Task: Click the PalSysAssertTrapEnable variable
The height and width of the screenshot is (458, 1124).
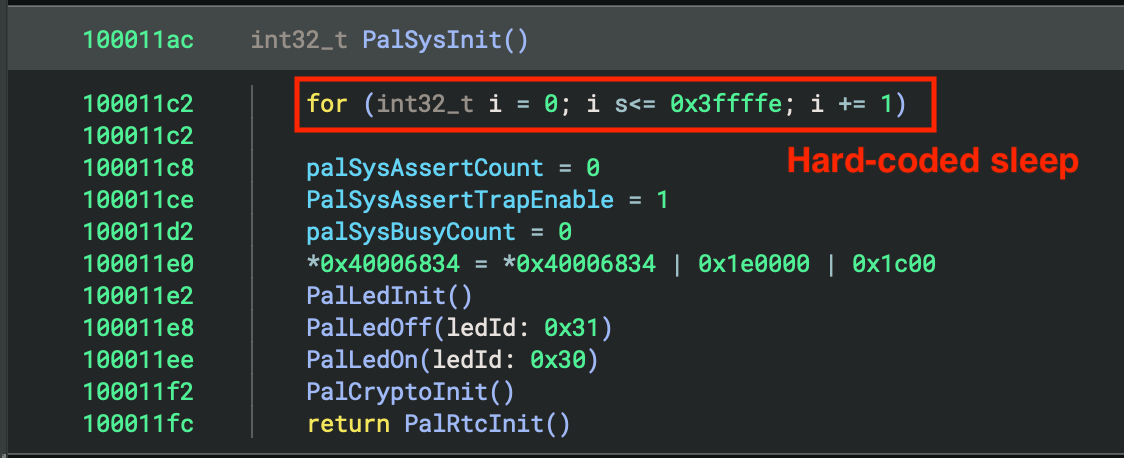Action: coord(460,199)
